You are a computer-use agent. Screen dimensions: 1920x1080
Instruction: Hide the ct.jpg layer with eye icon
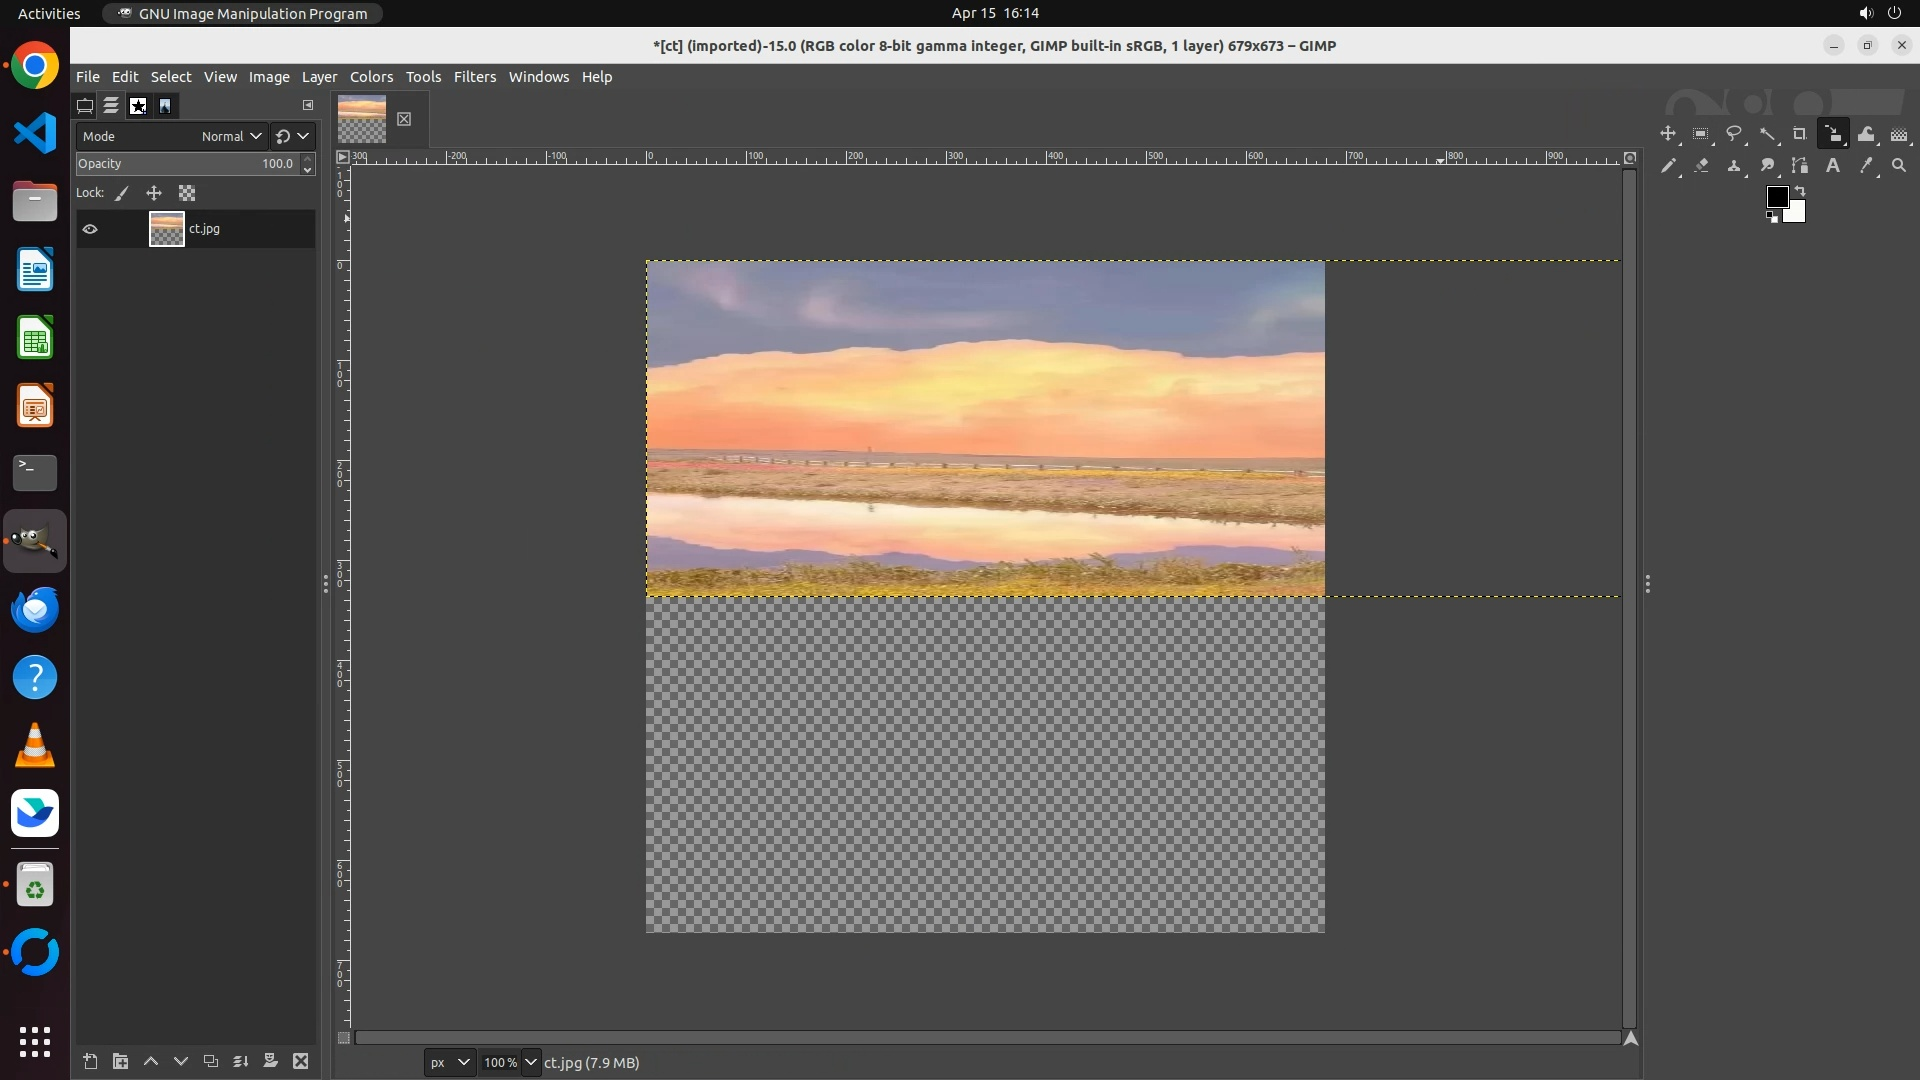coord(90,229)
